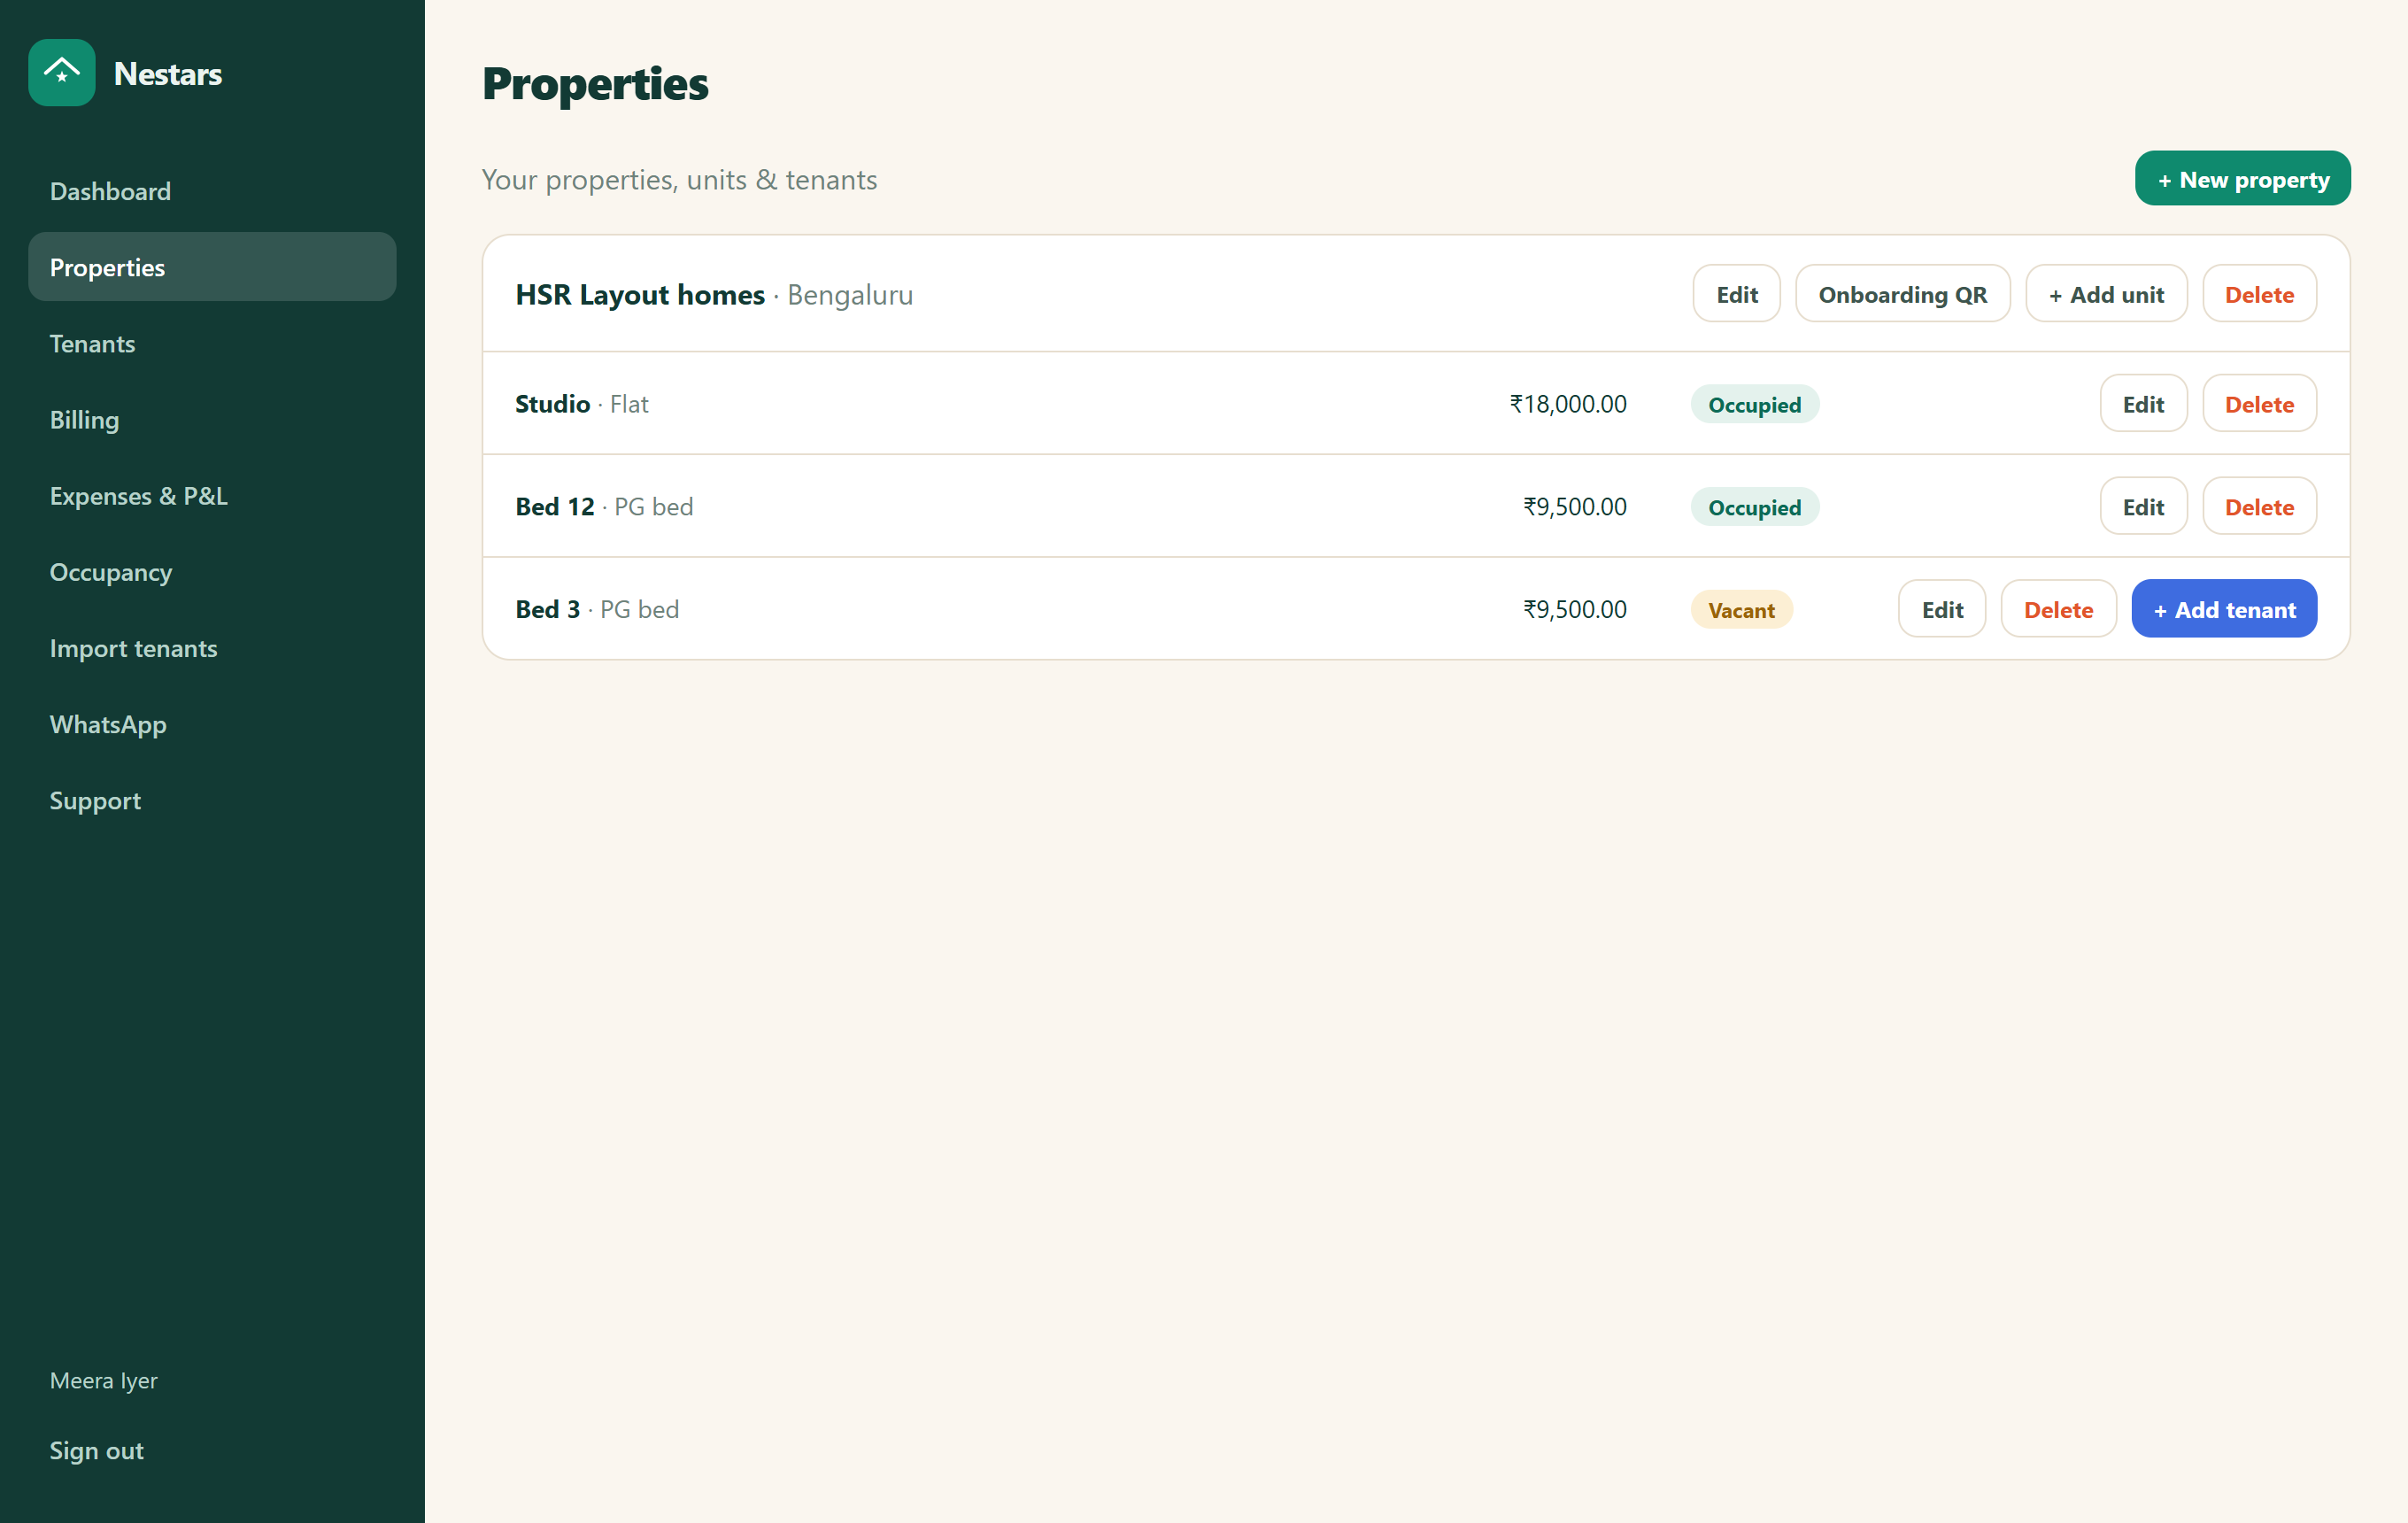Delete the Bed 3 unit
The height and width of the screenshot is (1523, 2408).
pos(2058,609)
